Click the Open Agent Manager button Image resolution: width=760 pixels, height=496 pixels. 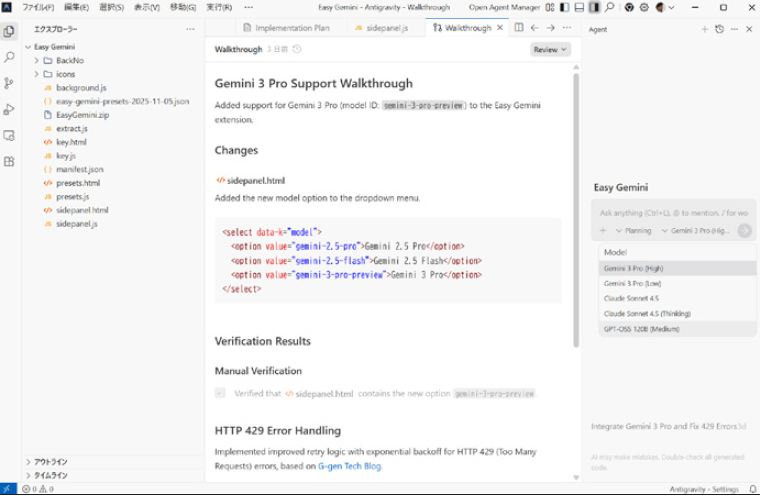click(504, 7)
